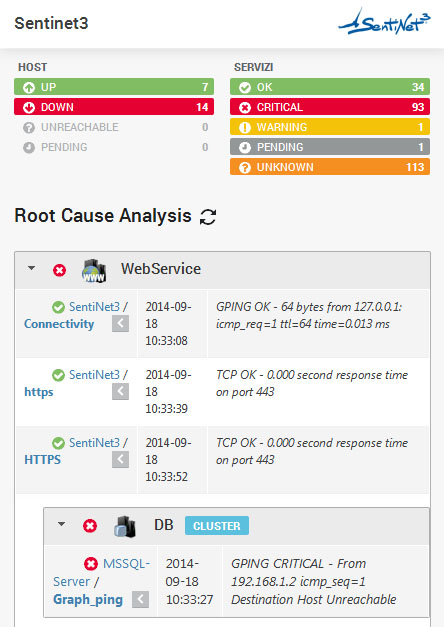This screenshot has height=627, width=444.
Task: Click green OK icon beside SentiNet3 Connectivity
Action: [x=58, y=307]
